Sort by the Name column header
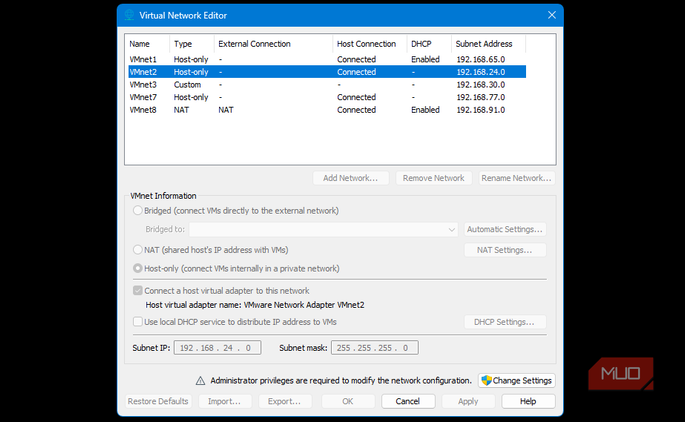Viewport: 685px width, 422px height. [x=147, y=44]
